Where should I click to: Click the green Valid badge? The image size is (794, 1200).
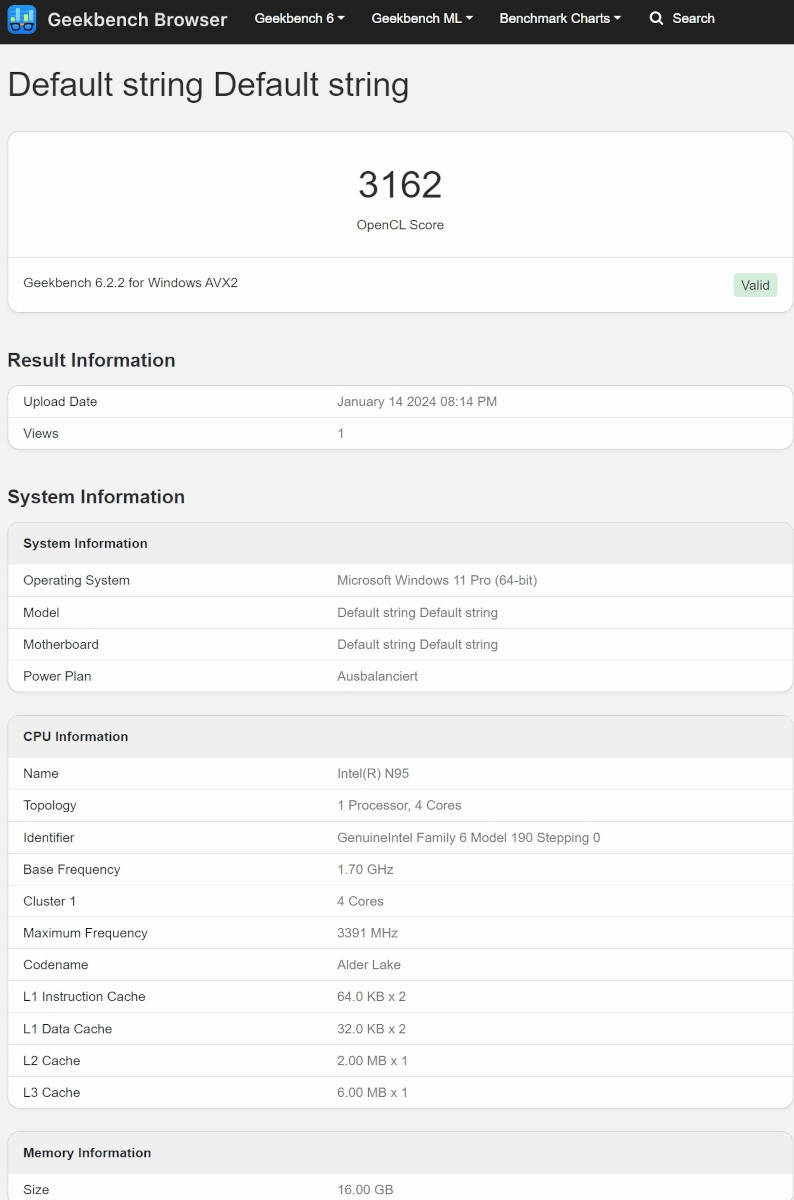click(755, 285)
